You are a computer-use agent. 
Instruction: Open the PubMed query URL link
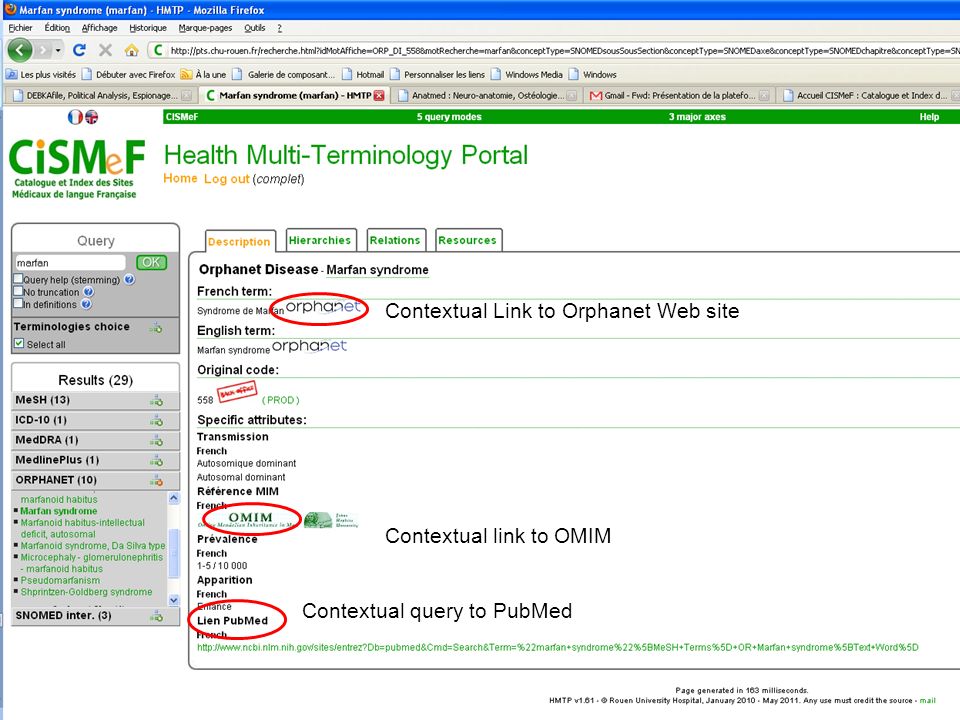coord(558,647)
